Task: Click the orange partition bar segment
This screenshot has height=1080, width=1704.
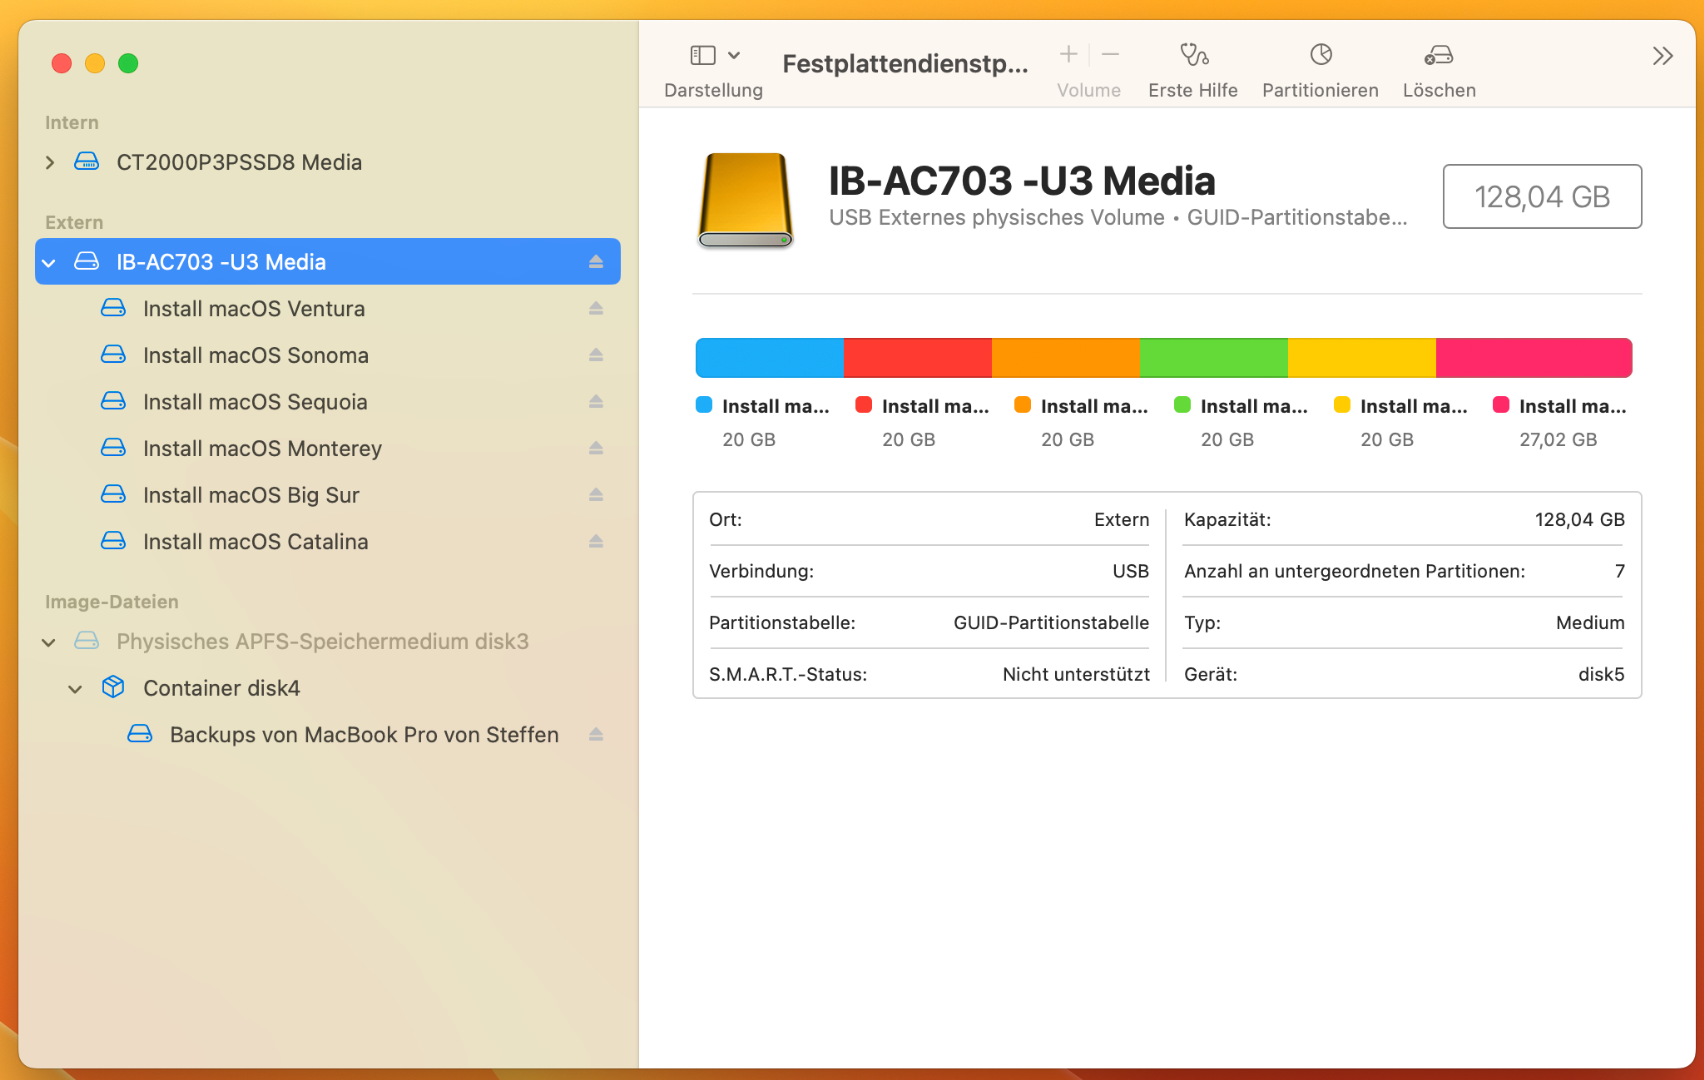Action: coord(1065,358)
